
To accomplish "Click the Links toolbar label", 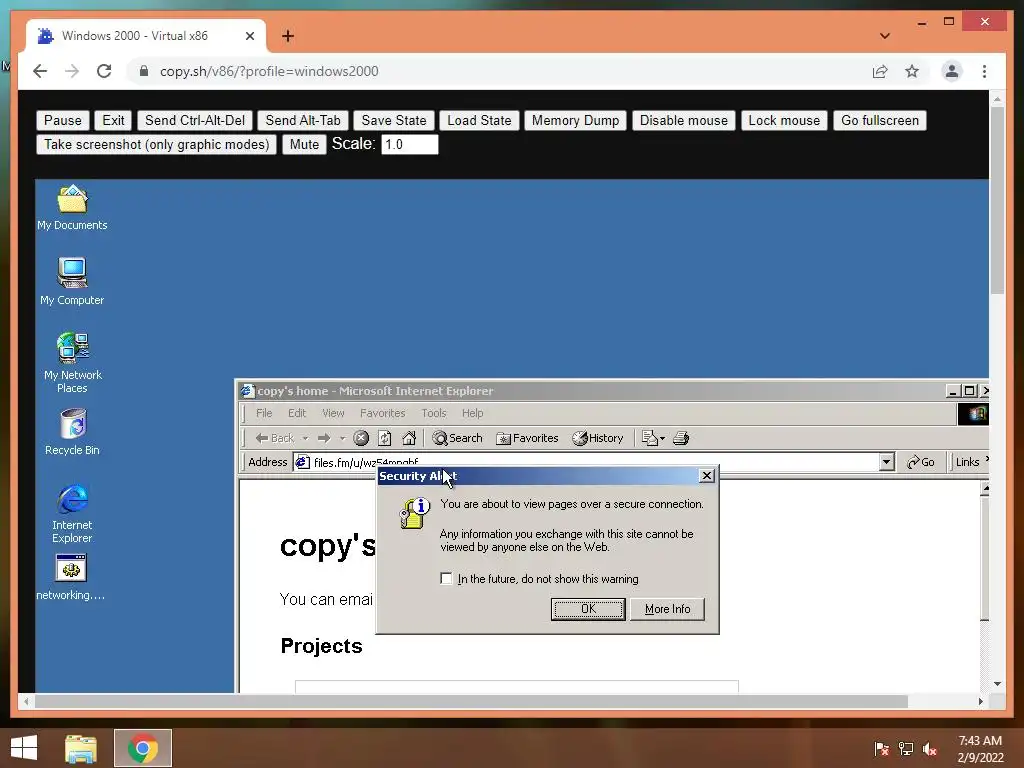I will 967,462.
